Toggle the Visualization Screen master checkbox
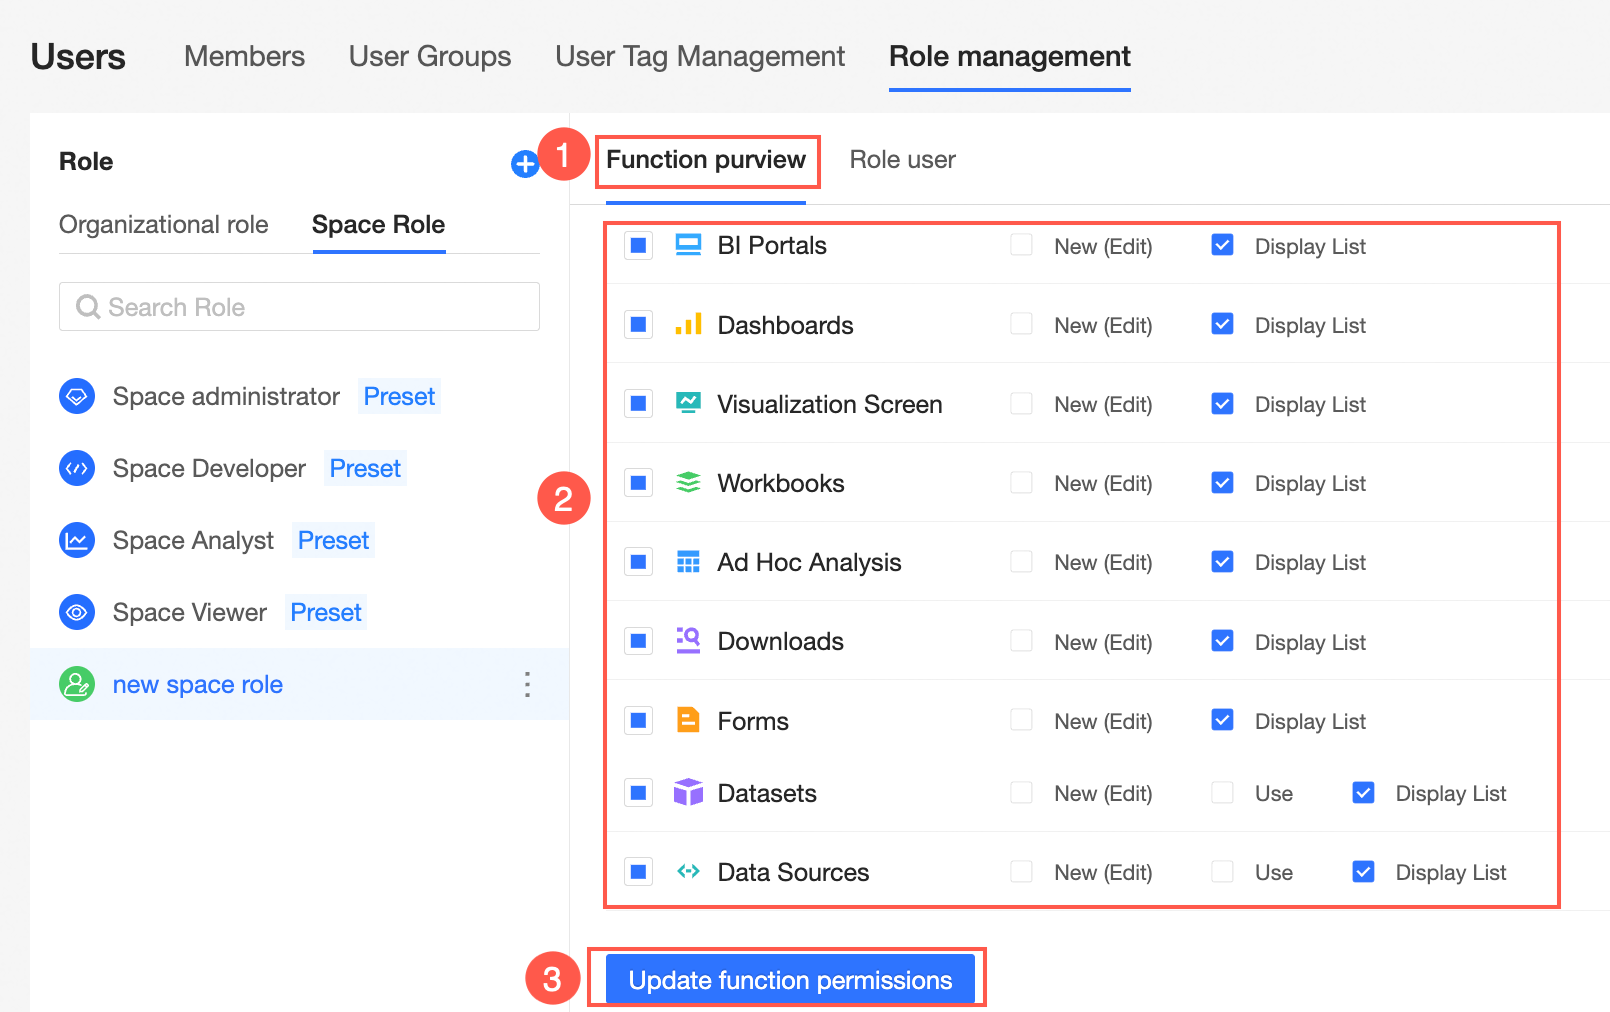The height and width of the screenshot is (1012, 1610). click(x=638, y=403)
